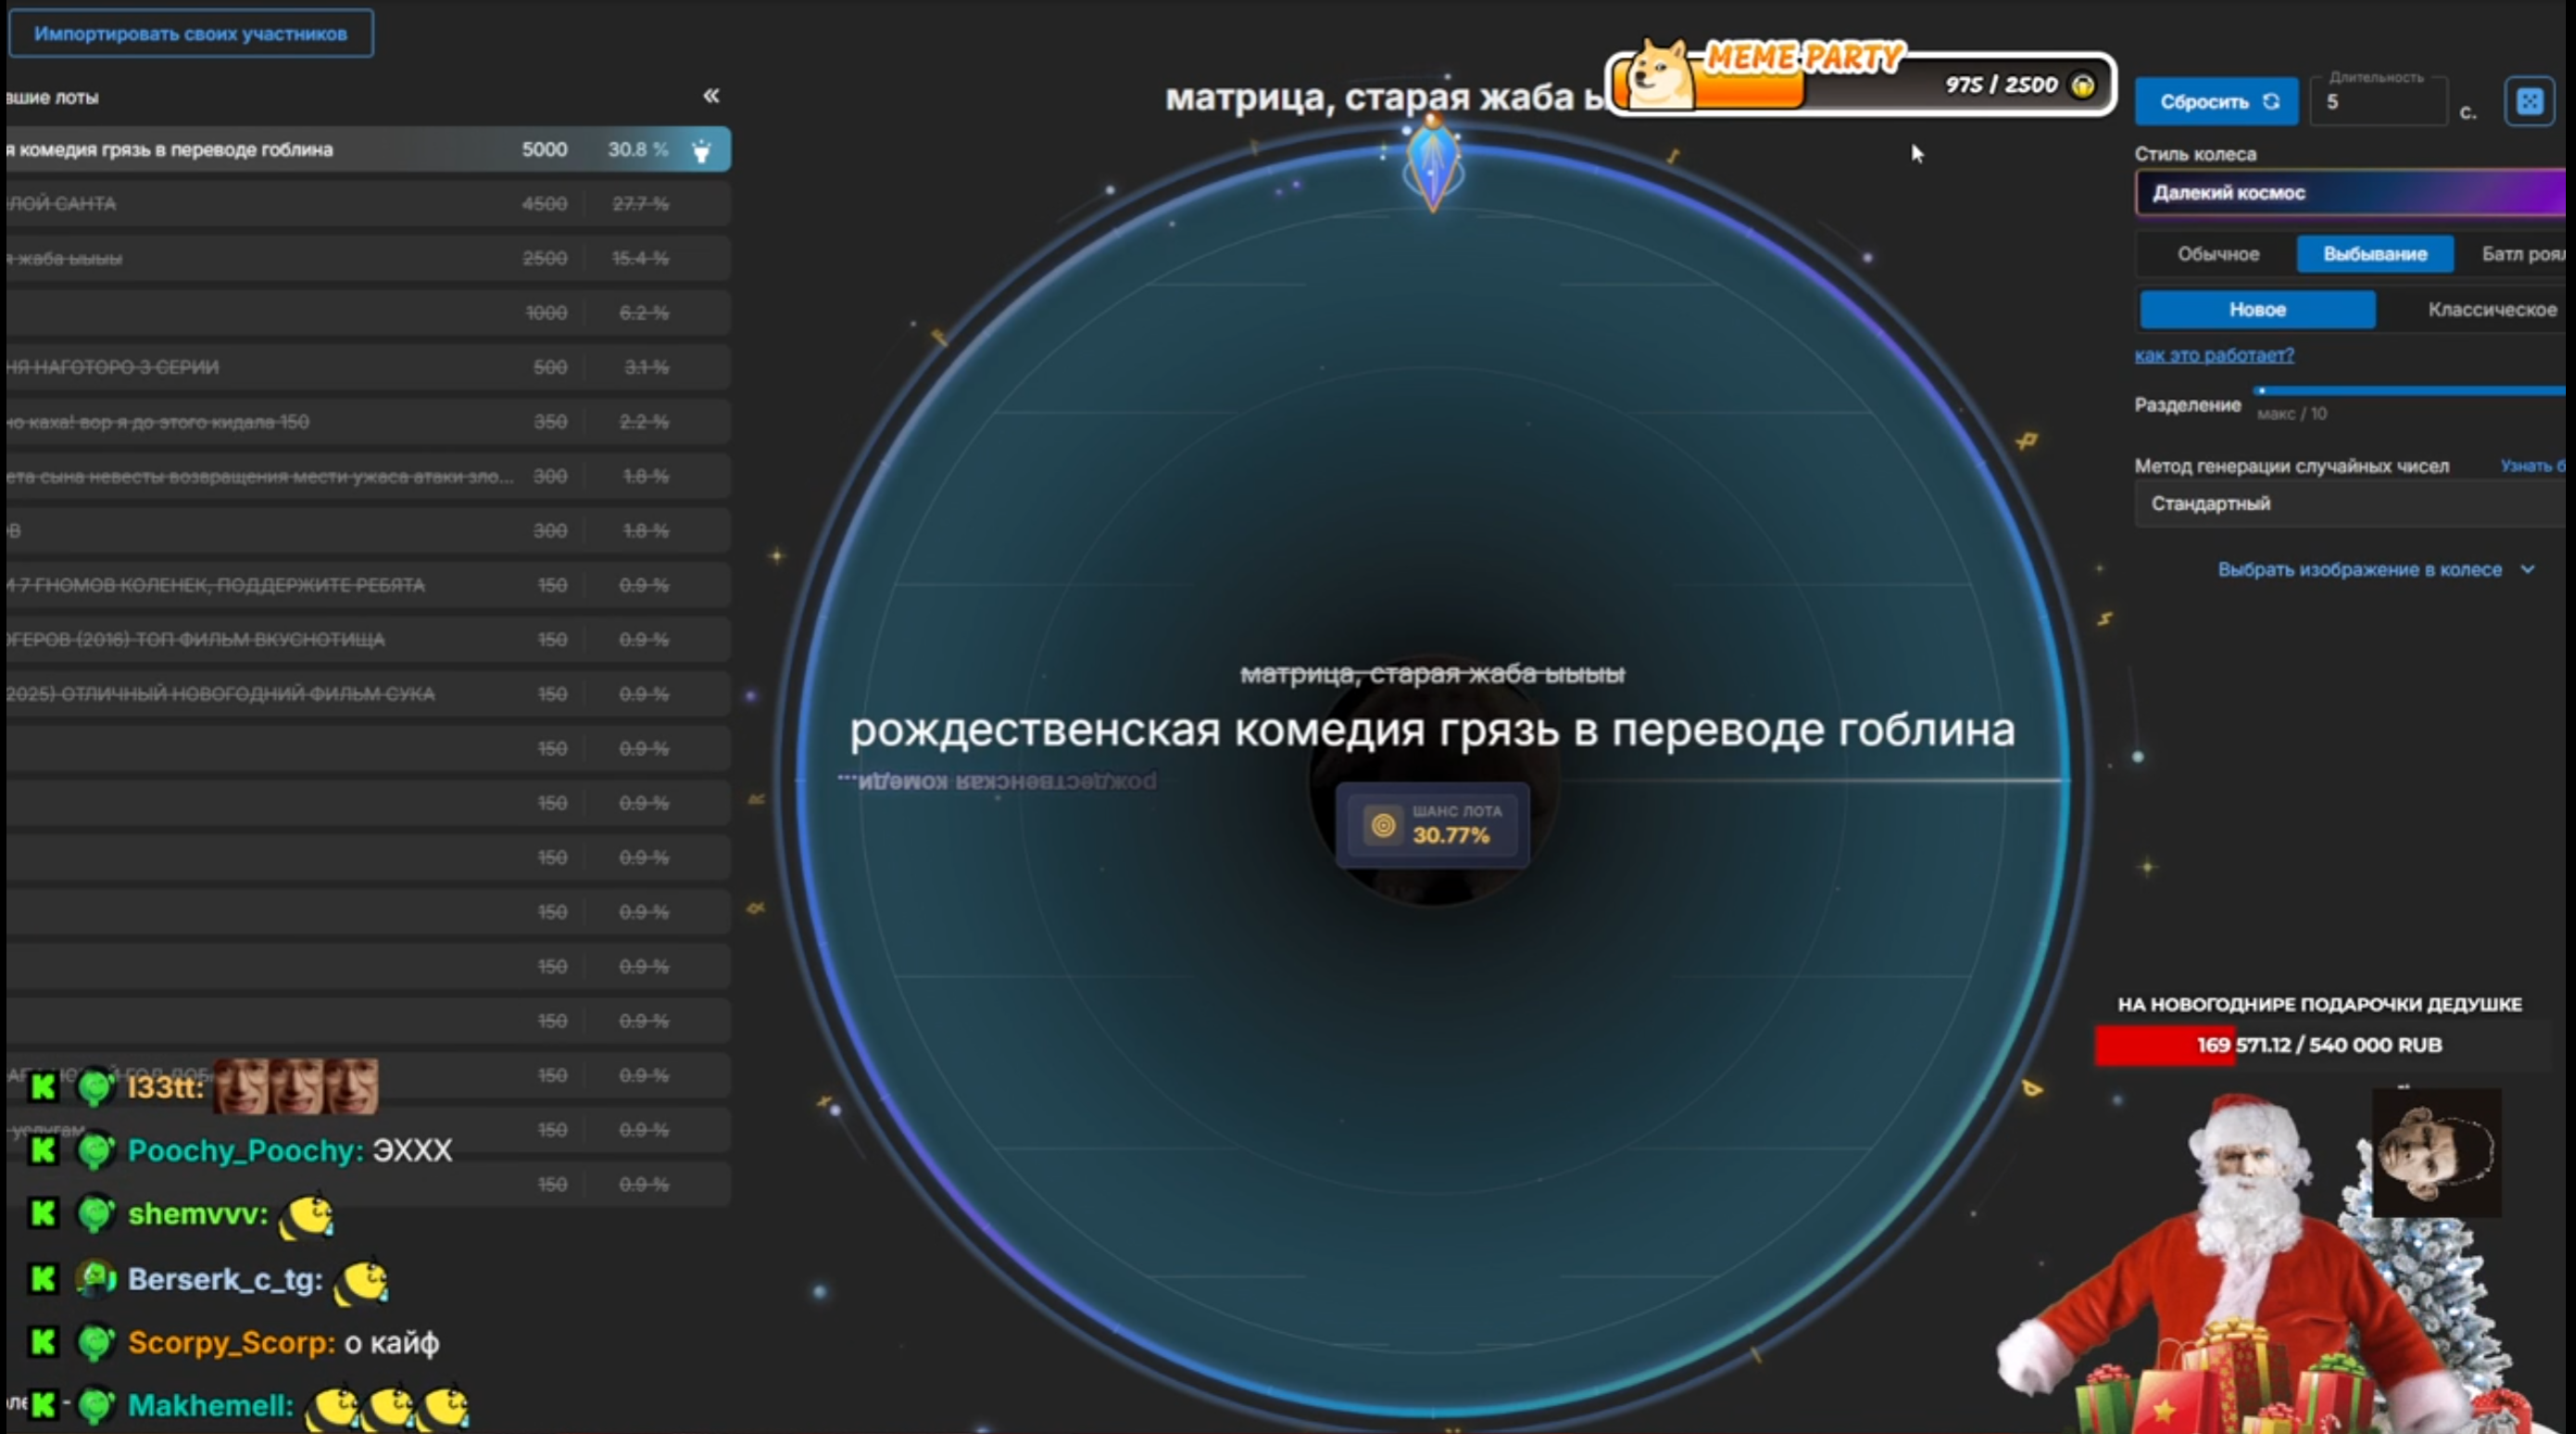Image resolution: width=2576 pixels, height=1434 pixels.
Task: Select the Новое elimination type
Action: [x=2257, y=310]
